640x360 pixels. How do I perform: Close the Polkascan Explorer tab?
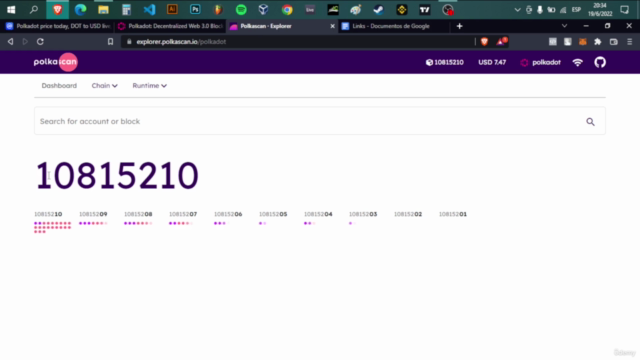332,26
